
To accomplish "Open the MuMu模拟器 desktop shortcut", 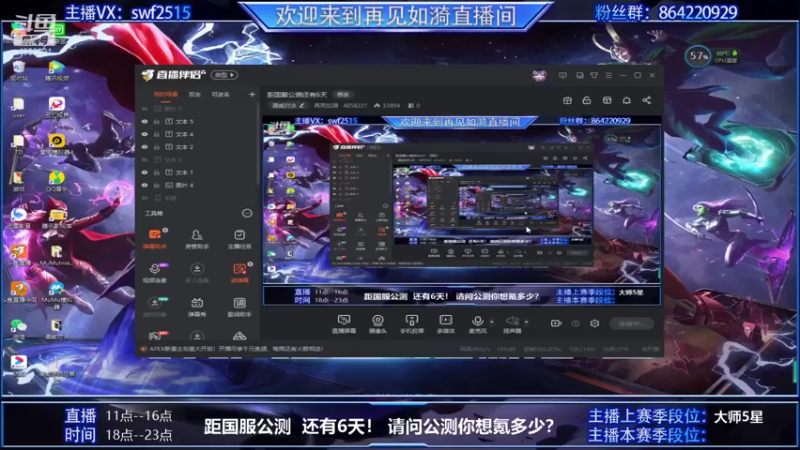I will point(57,295).
